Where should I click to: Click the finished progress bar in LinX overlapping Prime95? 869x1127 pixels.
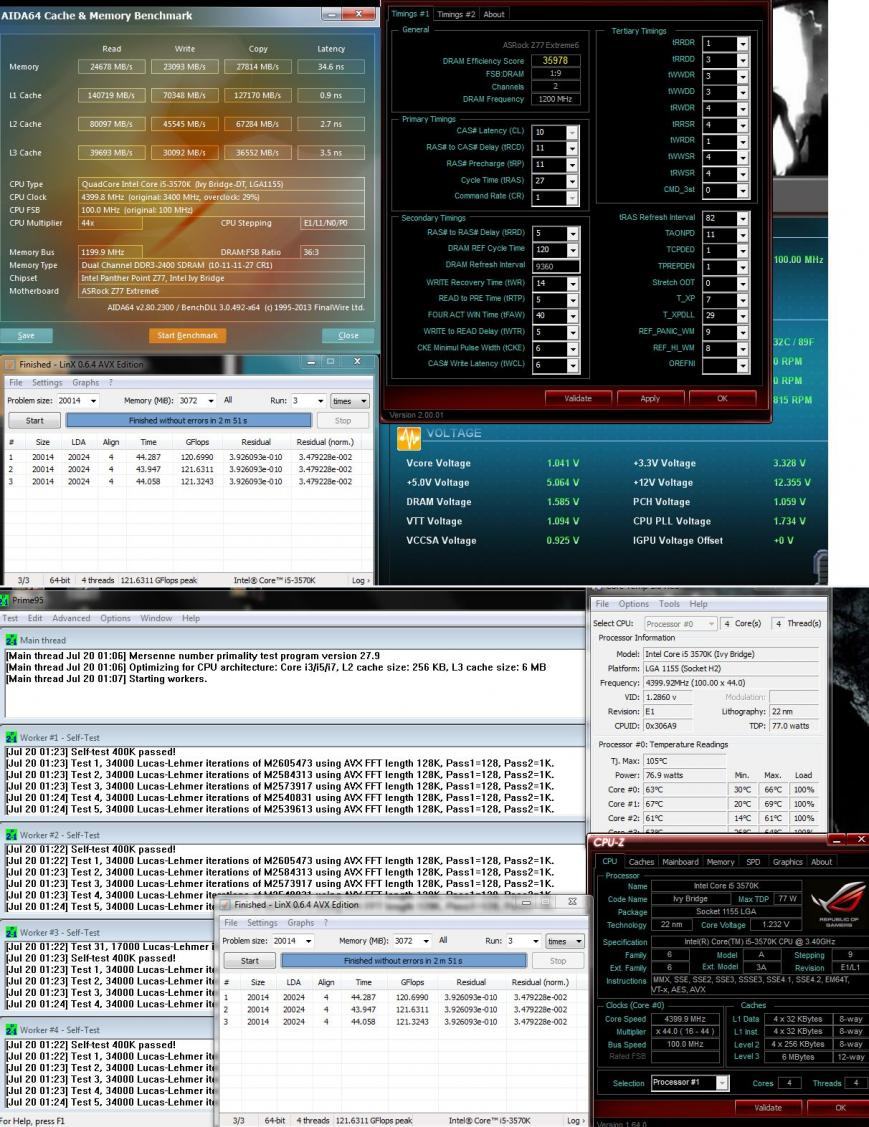coord(403,960)
